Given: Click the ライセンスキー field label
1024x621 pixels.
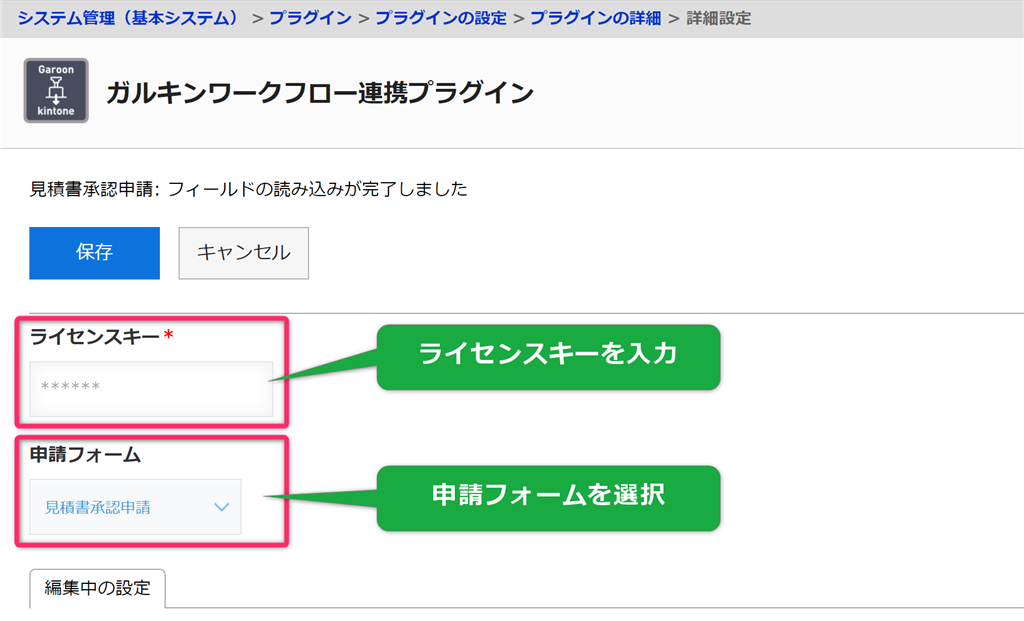Looking at the screenshot, I should click(x=95, y=336).
